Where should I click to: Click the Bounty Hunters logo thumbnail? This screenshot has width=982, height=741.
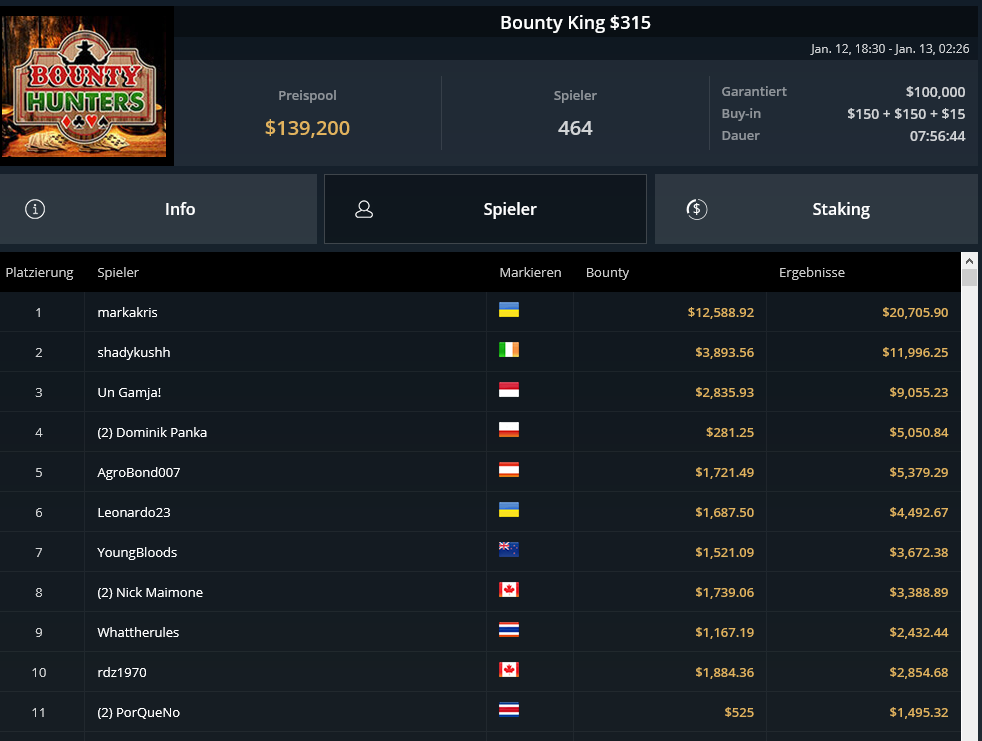click(84, 86)
